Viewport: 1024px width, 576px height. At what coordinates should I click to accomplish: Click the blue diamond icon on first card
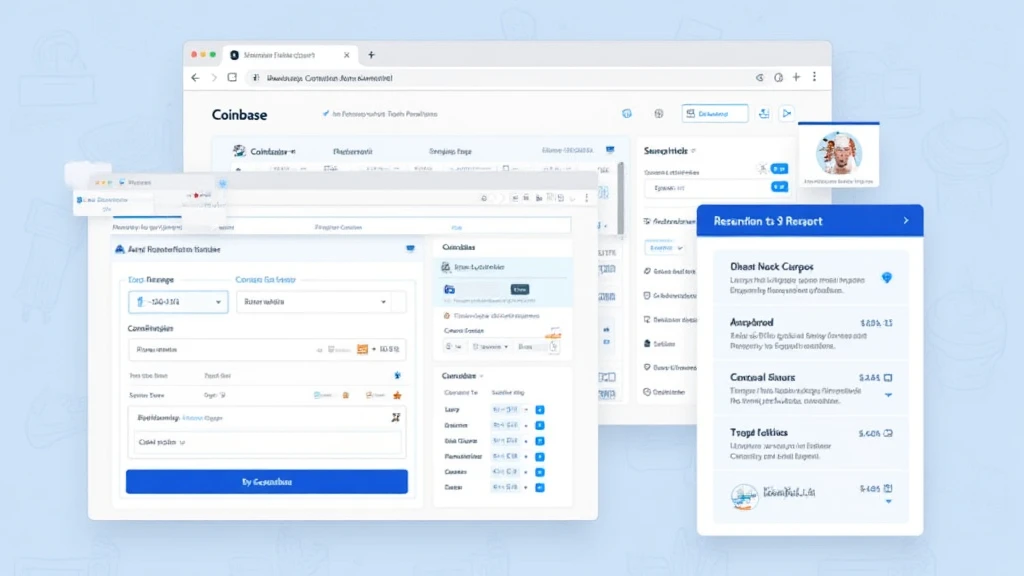pos(886,277)
